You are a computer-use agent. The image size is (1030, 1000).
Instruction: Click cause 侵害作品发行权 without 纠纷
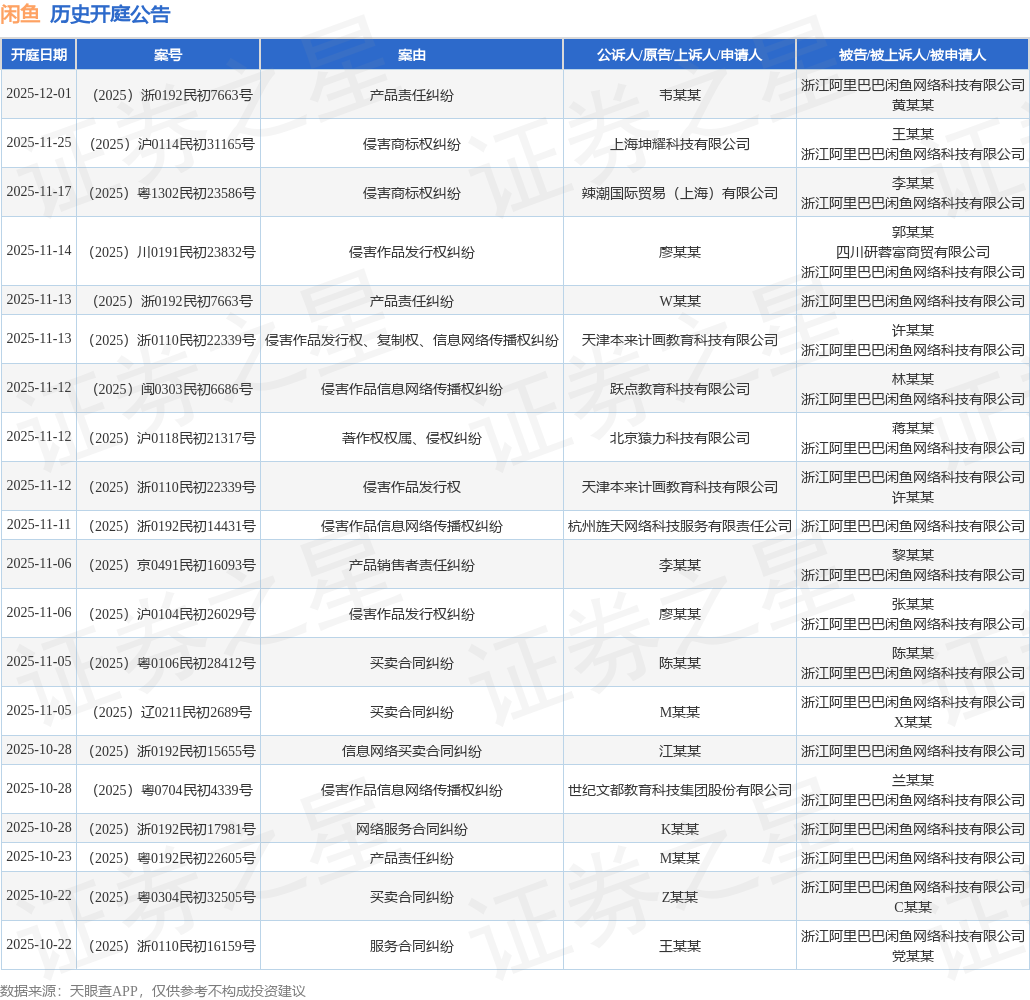coord(411,487)
